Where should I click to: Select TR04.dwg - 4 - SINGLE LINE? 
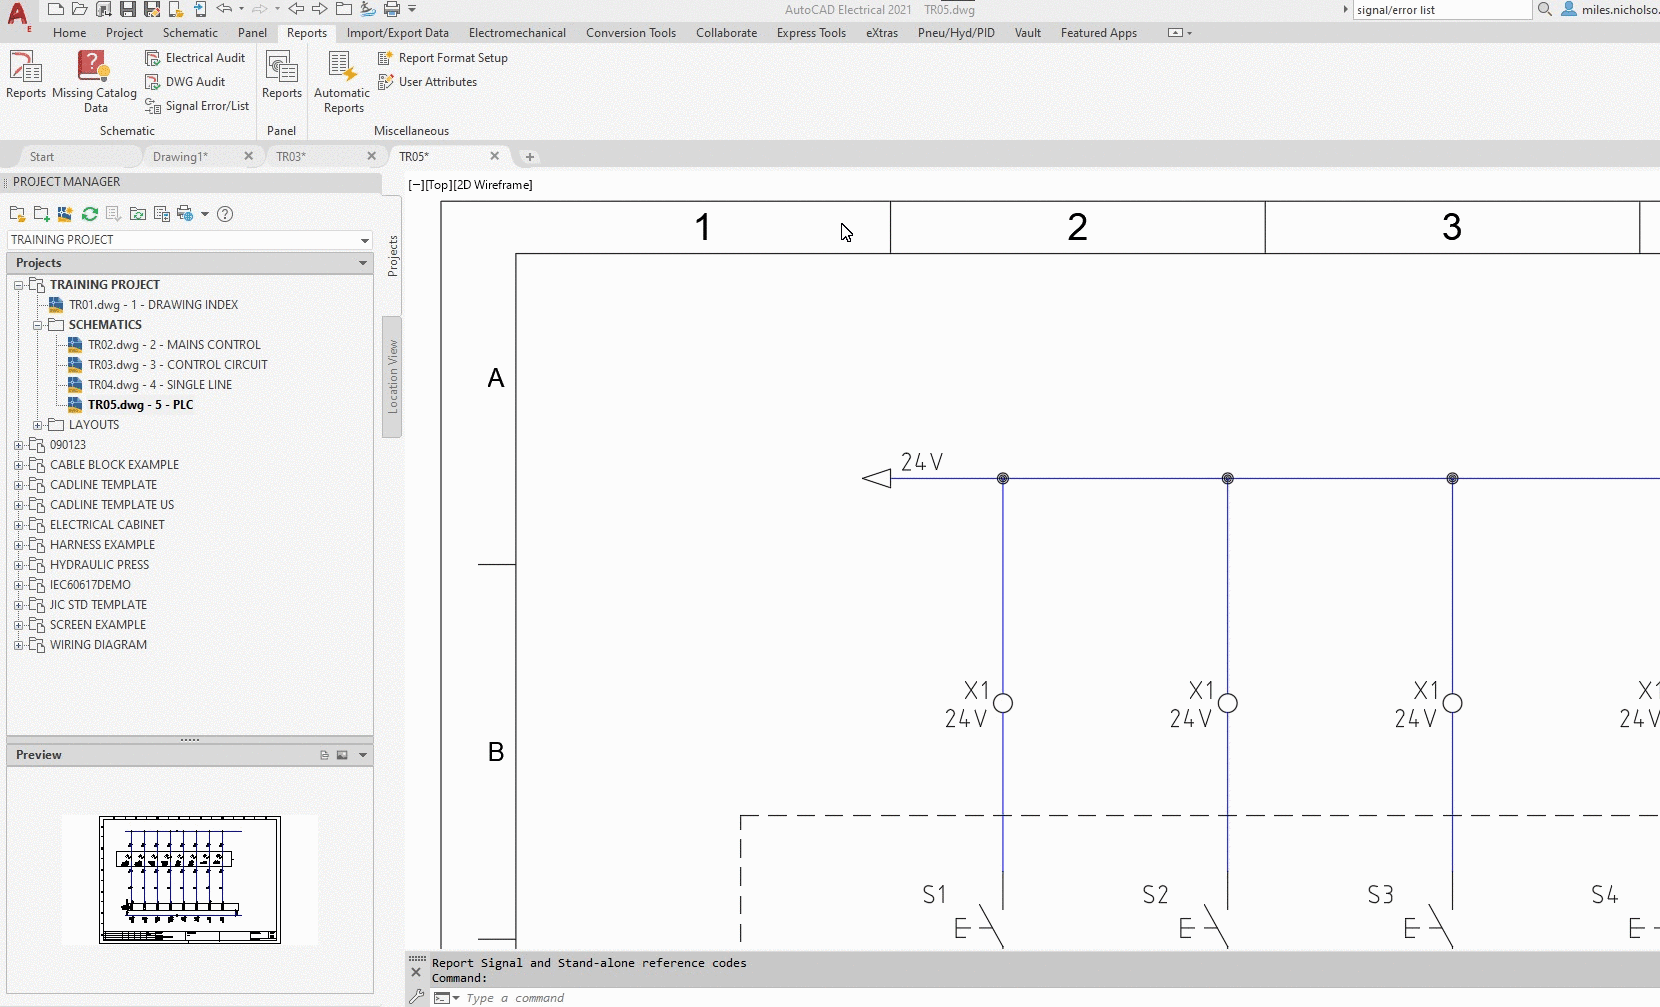pos(160,385)
